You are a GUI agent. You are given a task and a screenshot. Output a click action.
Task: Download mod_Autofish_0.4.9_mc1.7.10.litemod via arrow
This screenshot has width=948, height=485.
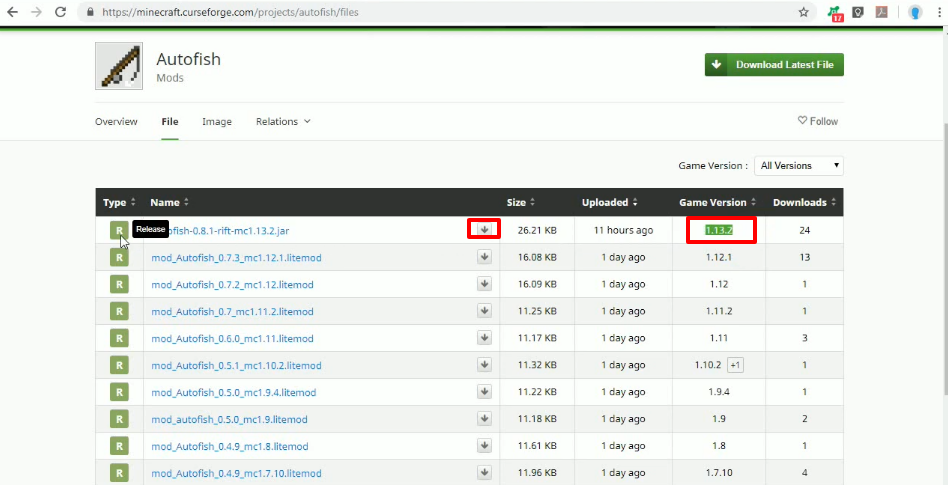[484, 472]
